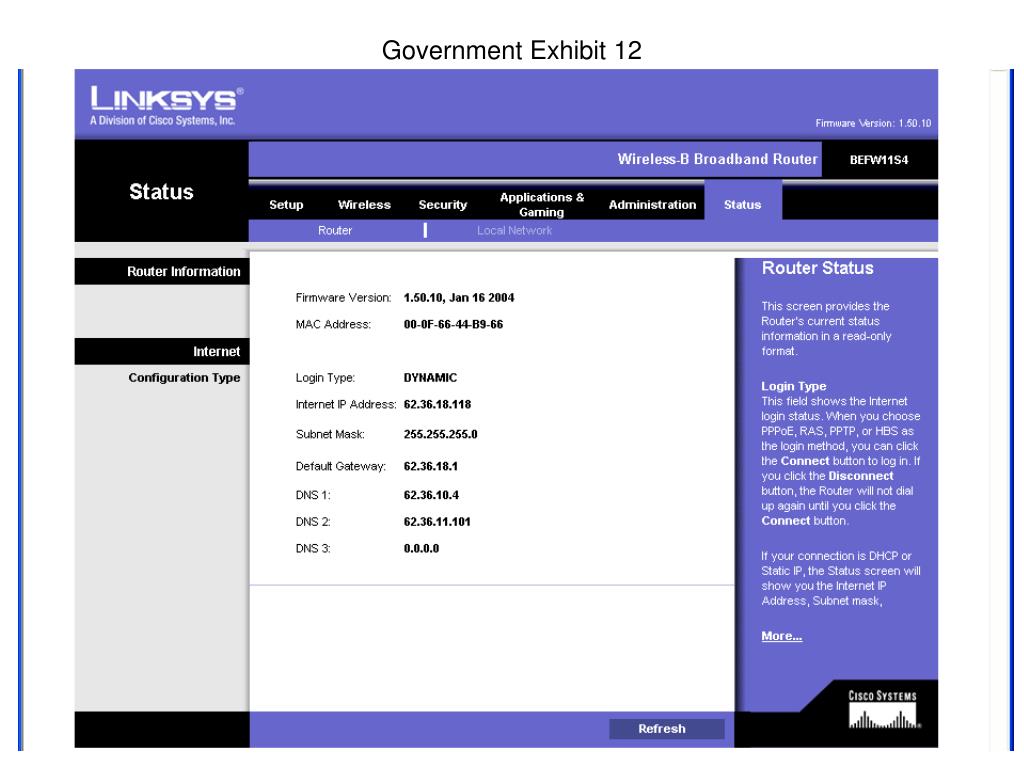The image size is (1024, 768).
Task: Open the More... help link
Action: (782, 636)
